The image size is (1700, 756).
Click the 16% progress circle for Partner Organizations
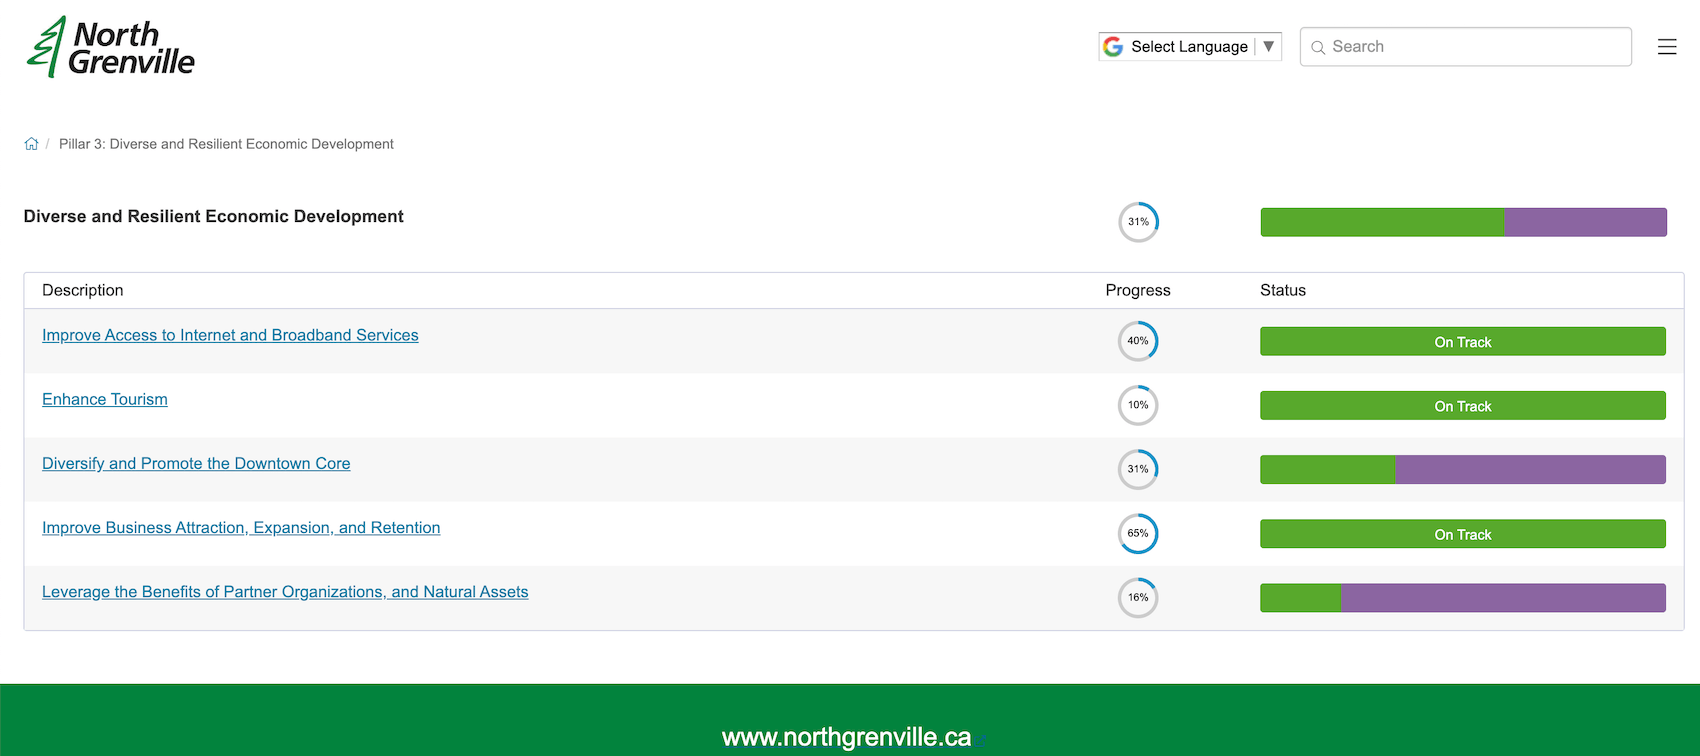tap(1138, 597)
